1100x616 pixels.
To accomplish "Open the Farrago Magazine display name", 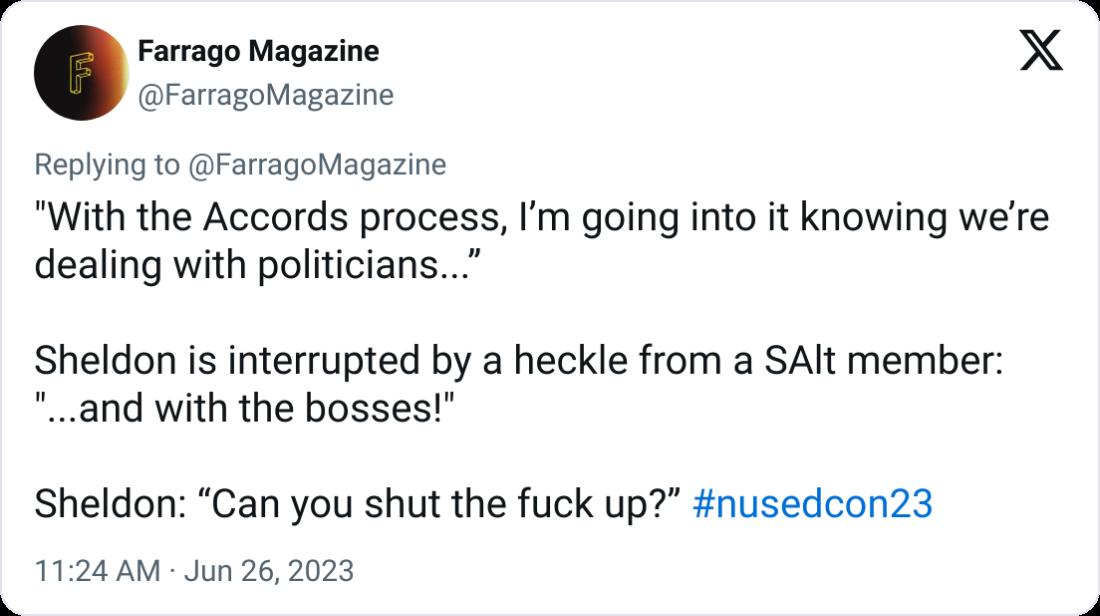I will point(257,51).
